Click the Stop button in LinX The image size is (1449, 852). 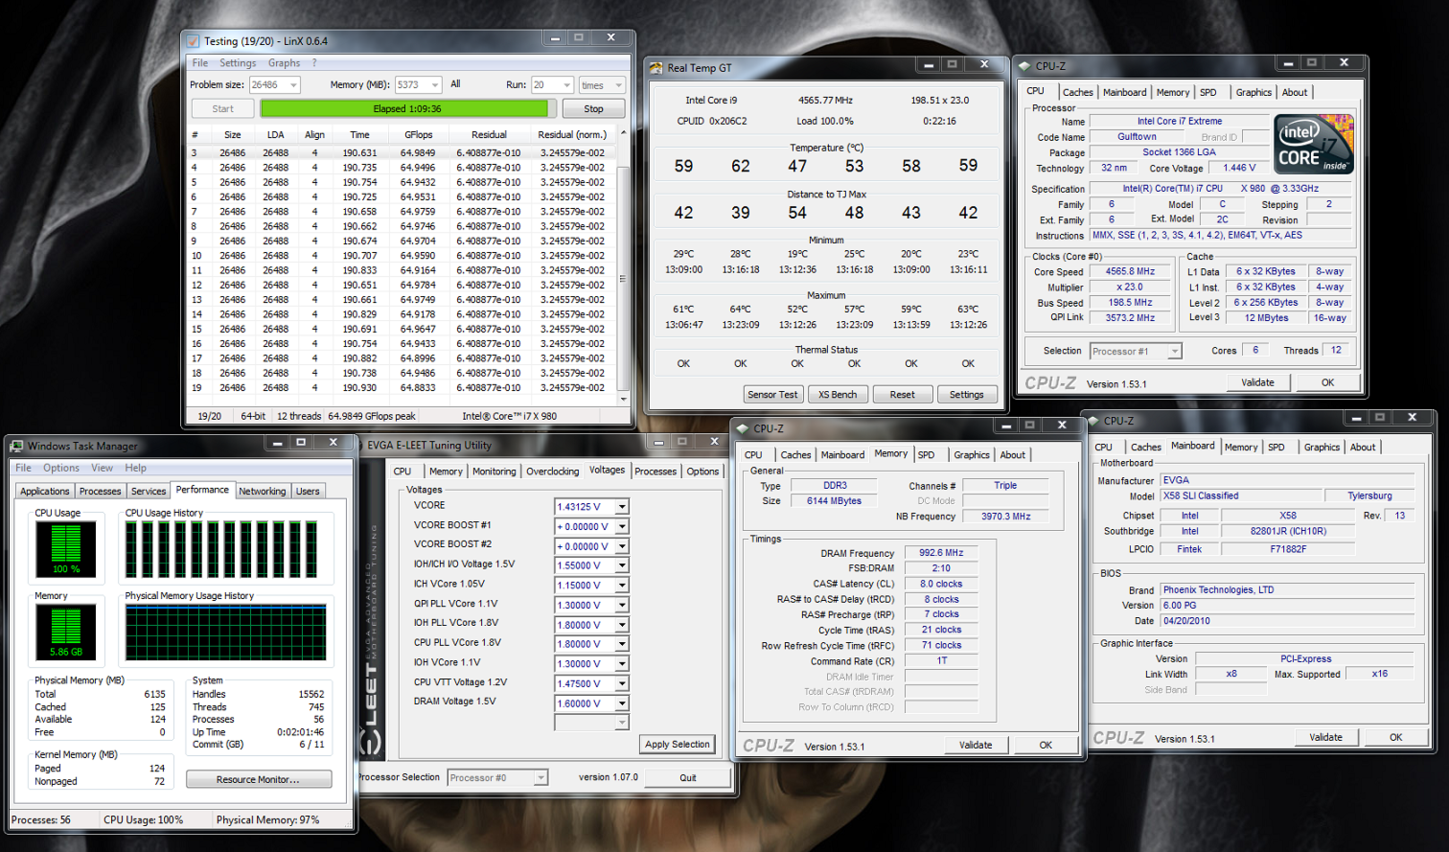point(593,109)
